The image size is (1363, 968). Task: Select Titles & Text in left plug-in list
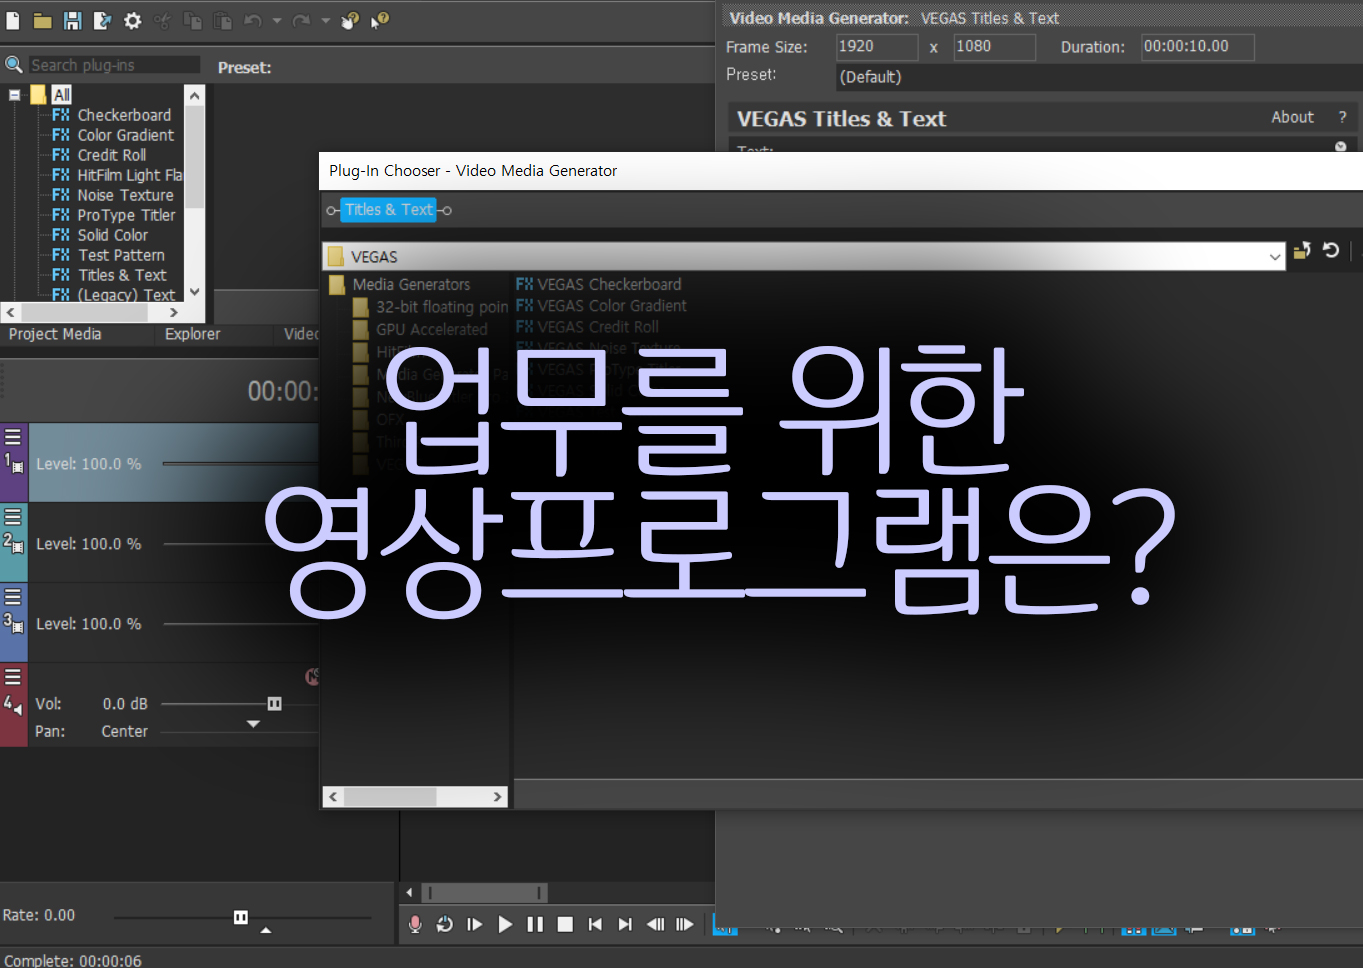pyautogui.click(x=122, y=275)
